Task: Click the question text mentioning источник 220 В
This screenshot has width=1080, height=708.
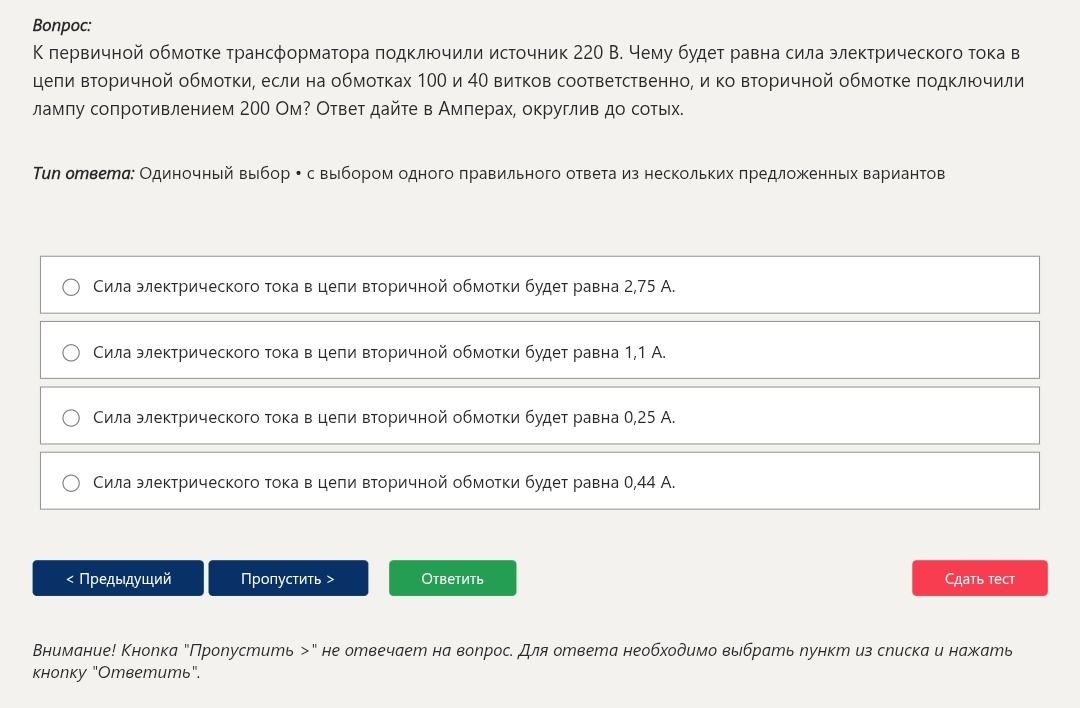Action: click(528, 81)
